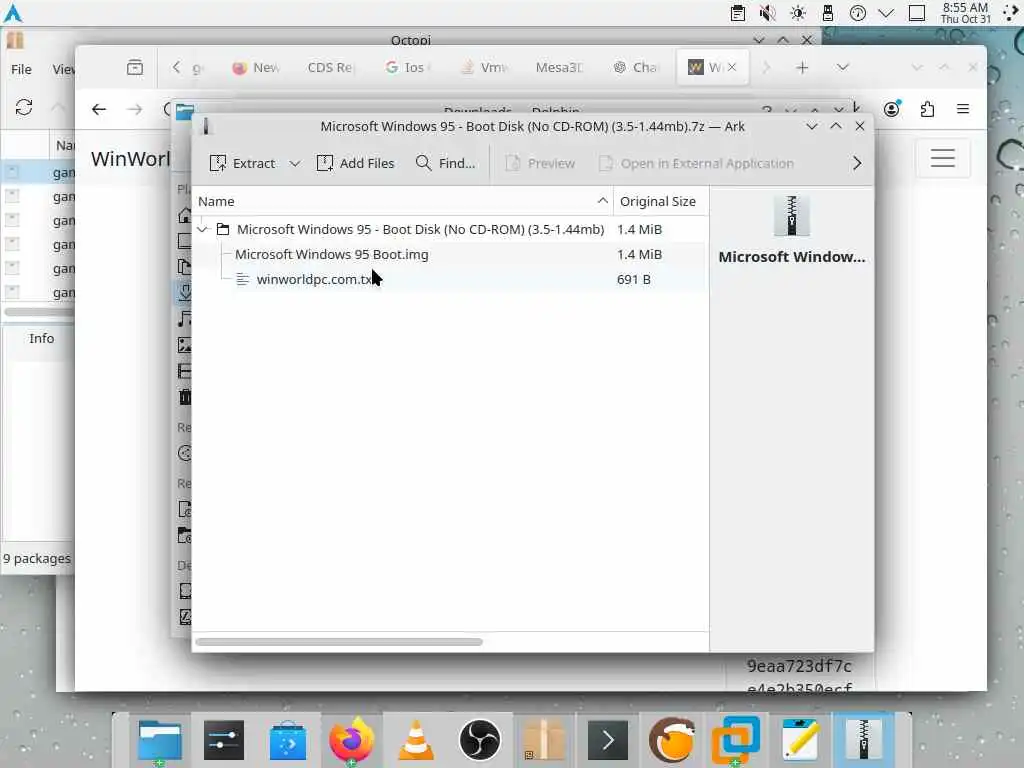Click Add Files in Ark toolbar
Screen dimensions: 1024x768
(x=355, y=163)
